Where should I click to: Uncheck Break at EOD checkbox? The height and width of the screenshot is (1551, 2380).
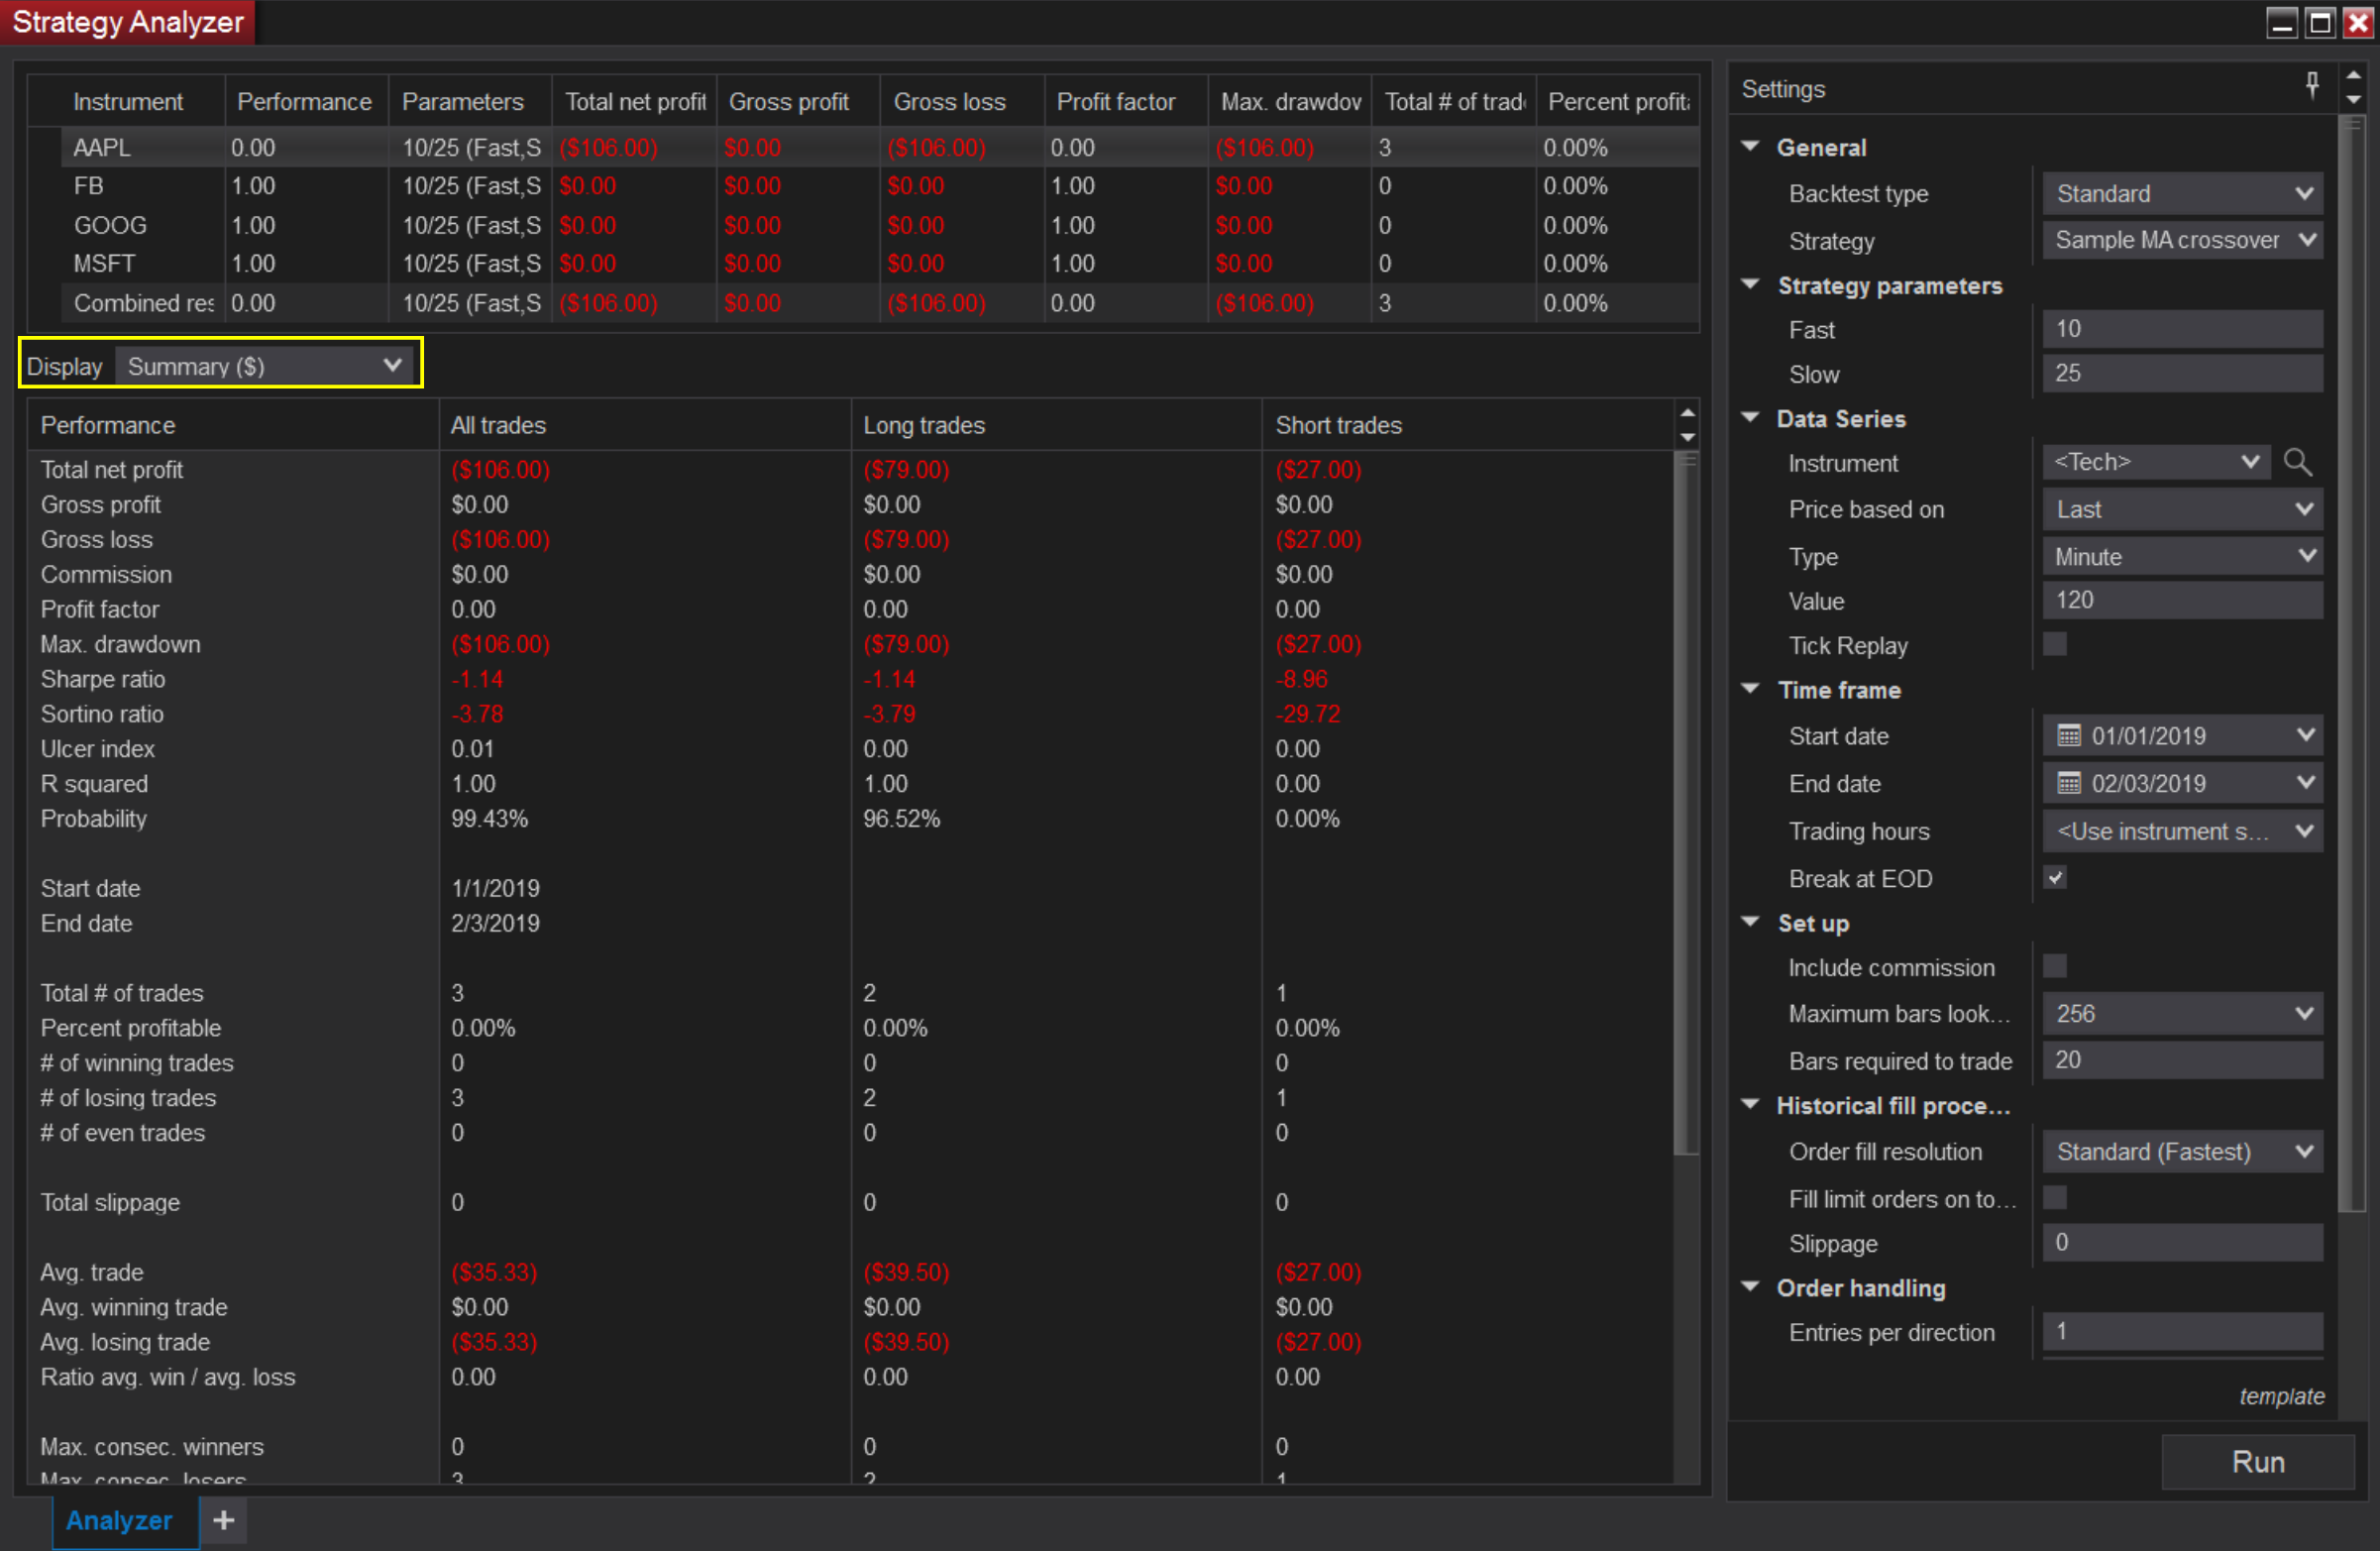tap(2054, 878)
